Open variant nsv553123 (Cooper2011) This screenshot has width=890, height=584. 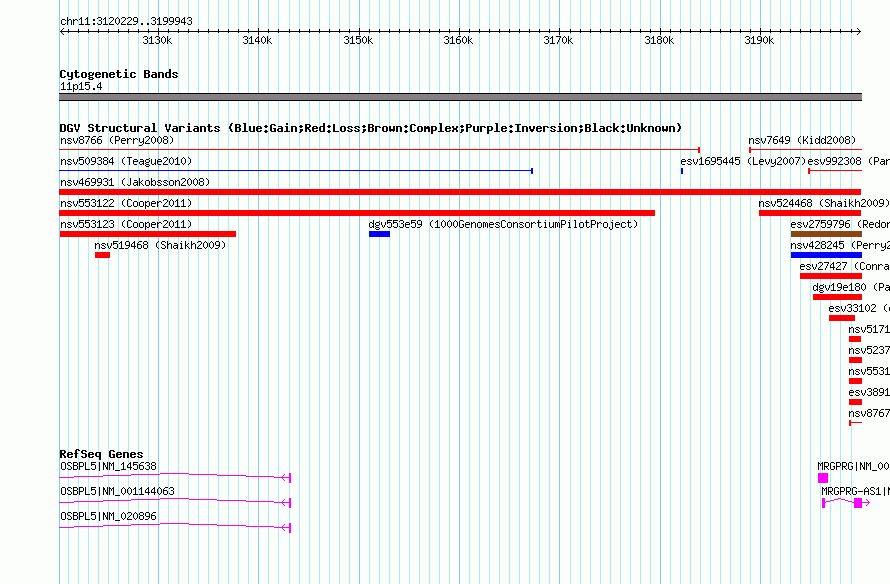tap(148, 234)
